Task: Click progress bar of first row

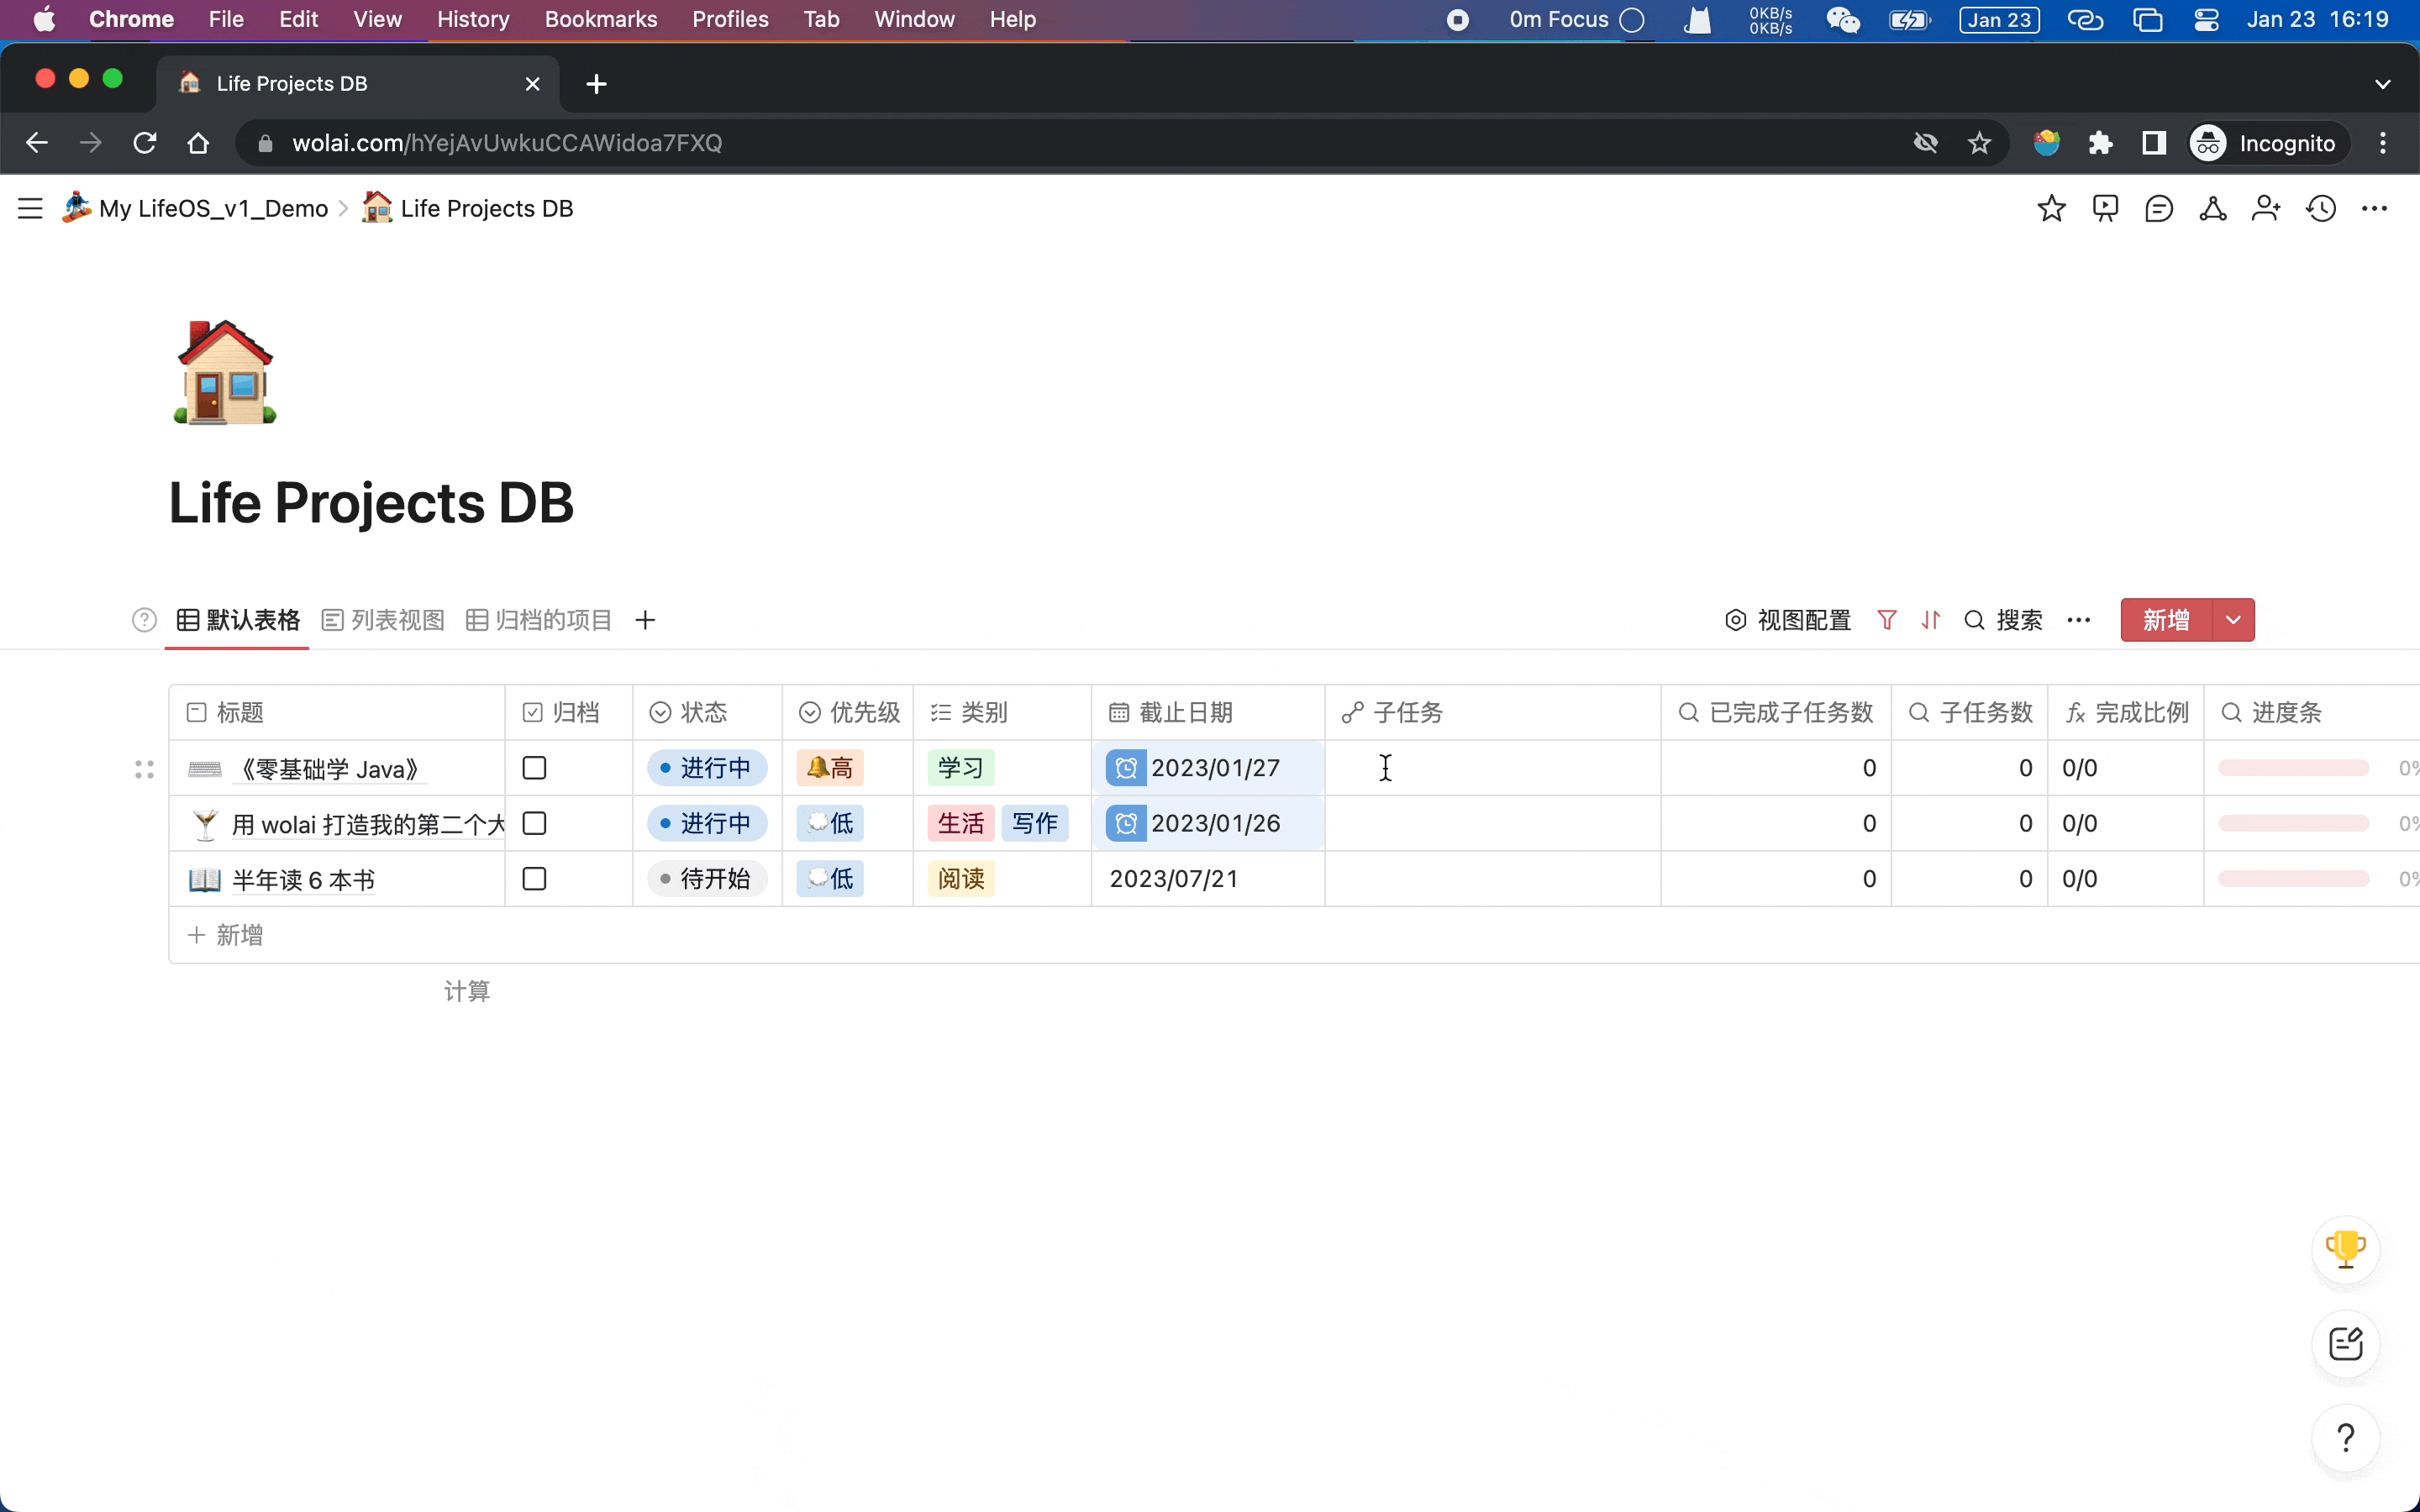Action: tap(2292, 768)
